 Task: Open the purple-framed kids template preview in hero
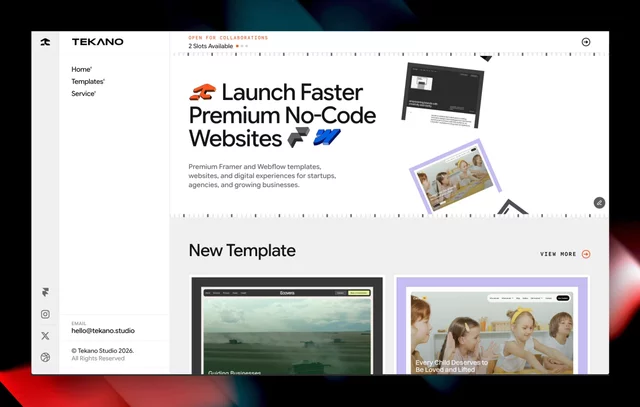pyautogui.click(x=455, y=176)
